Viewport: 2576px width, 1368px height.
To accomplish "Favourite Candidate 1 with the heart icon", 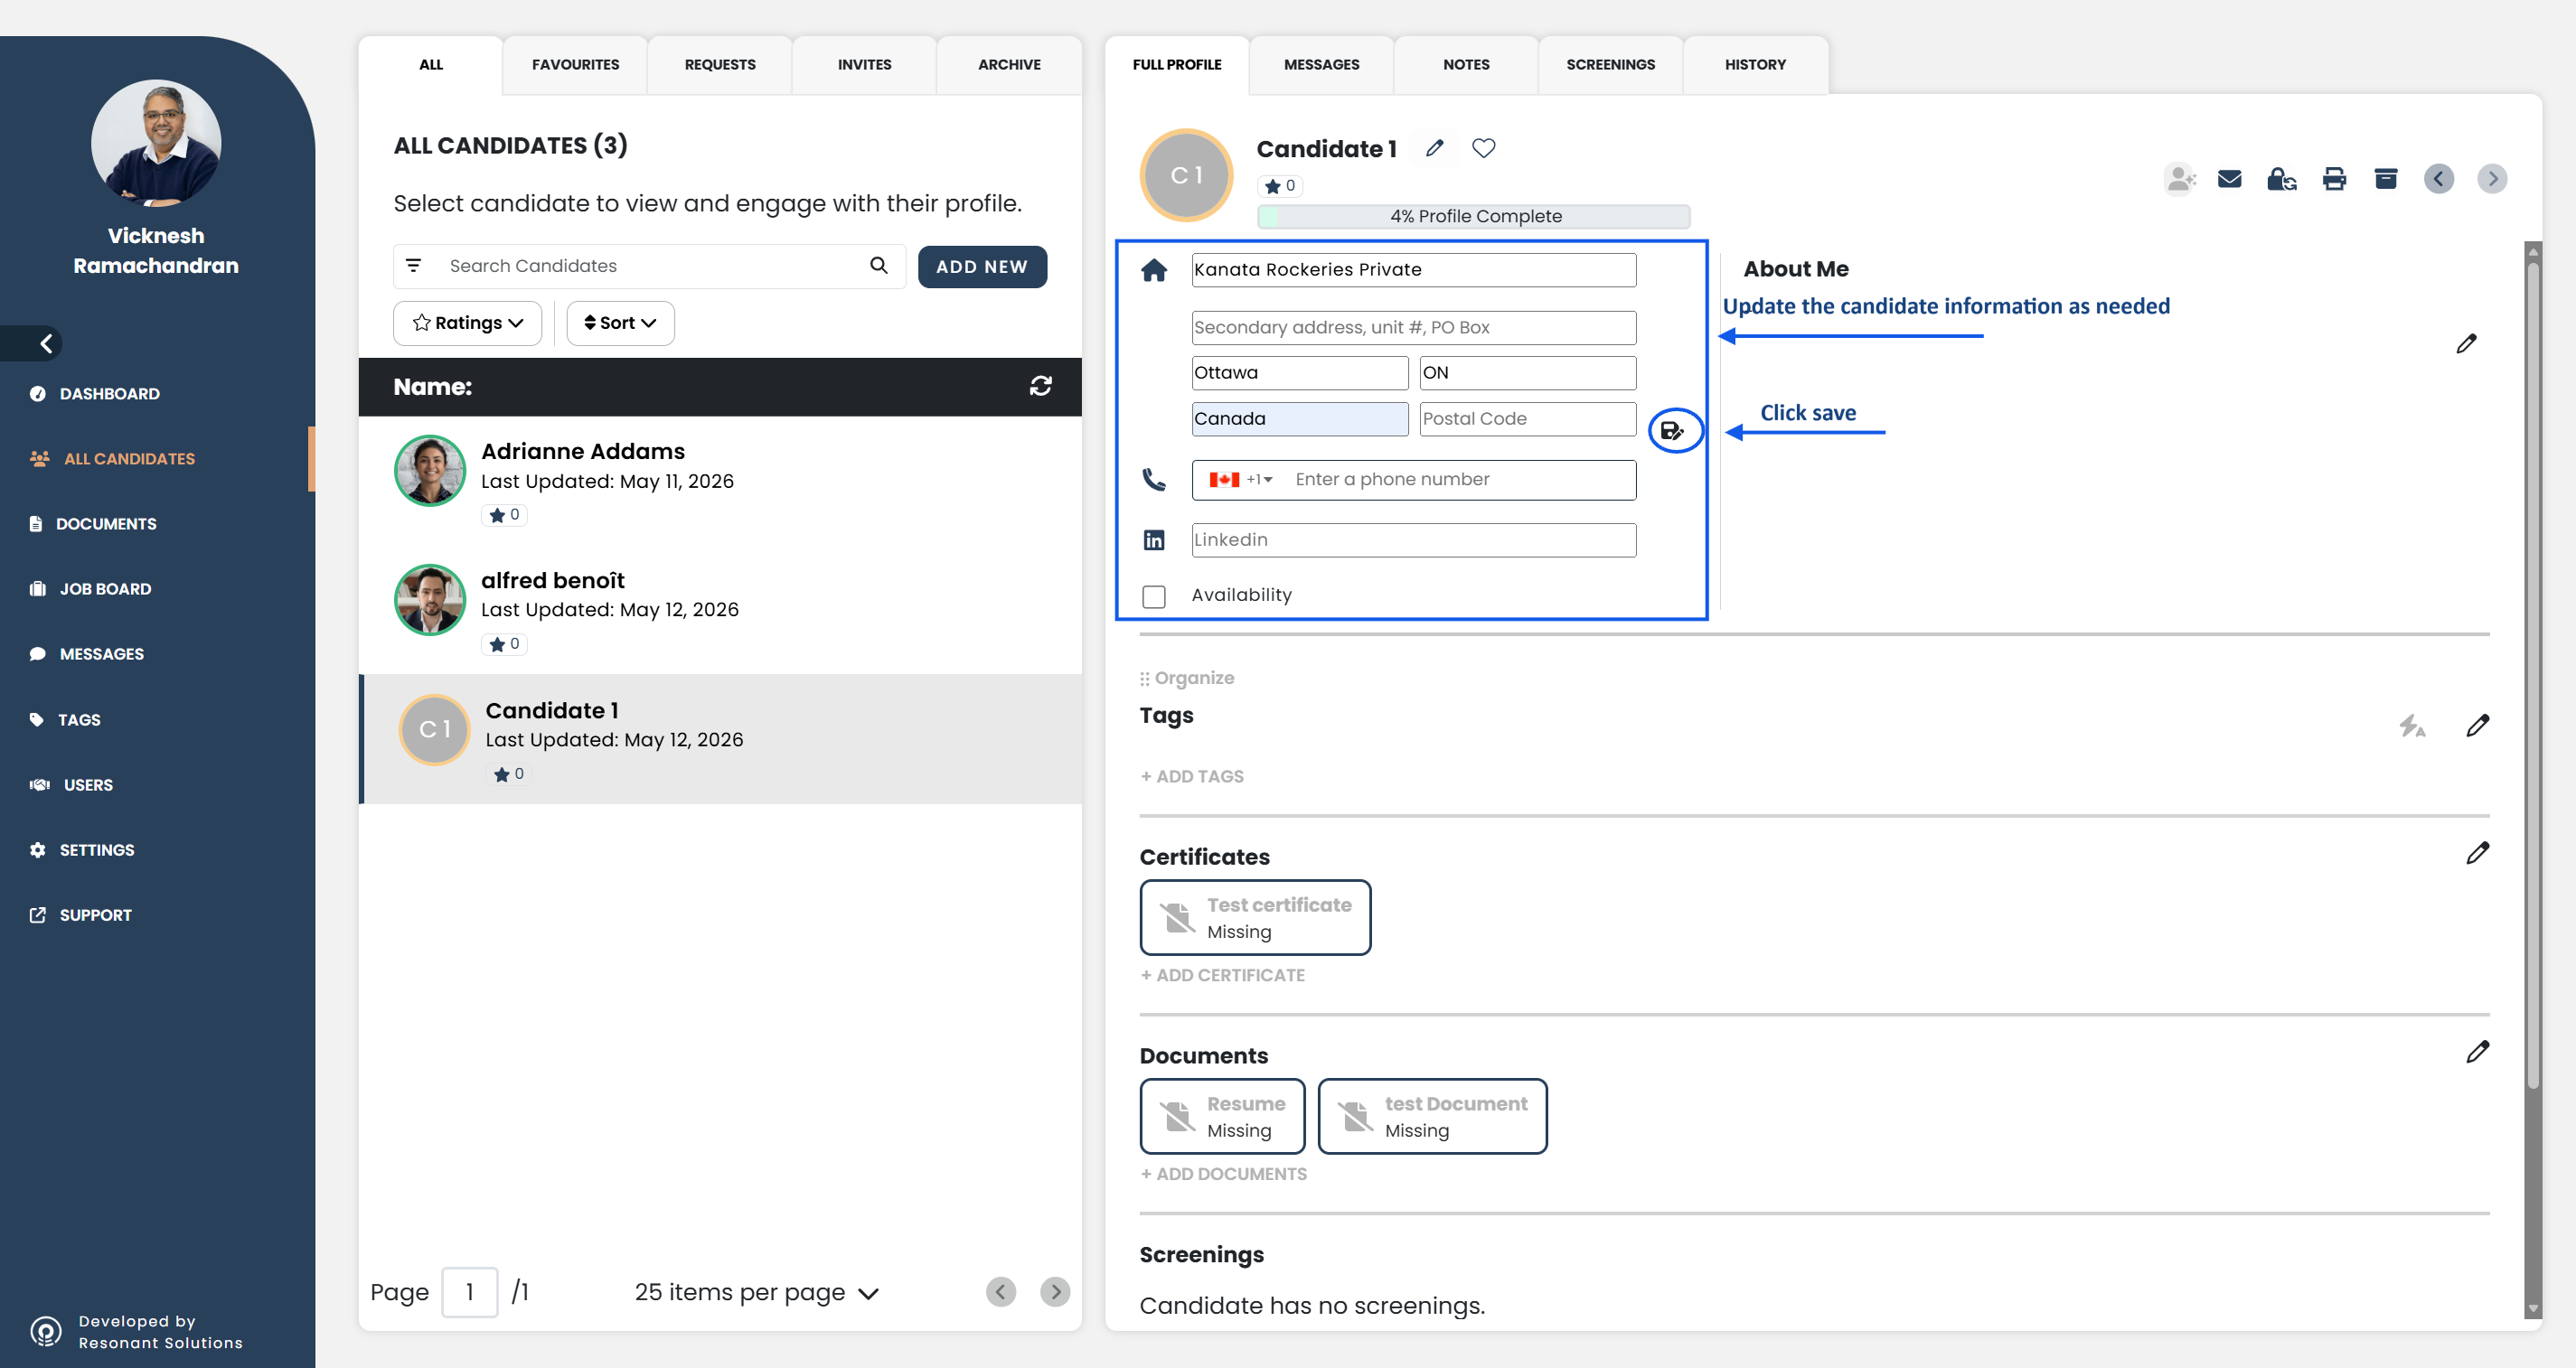I will pos(1484,148).
